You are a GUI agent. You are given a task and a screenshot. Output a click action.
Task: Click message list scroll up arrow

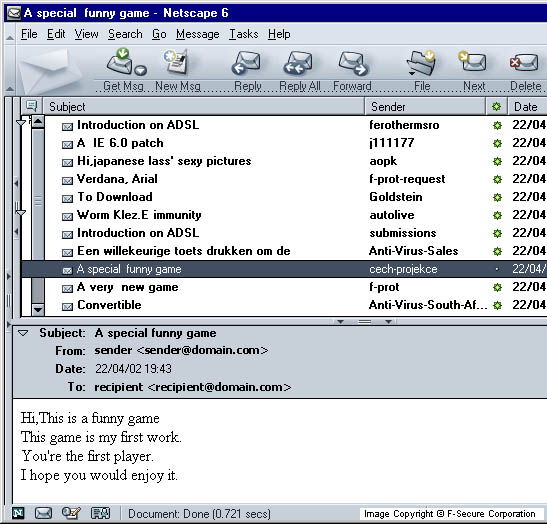(38, 122)
